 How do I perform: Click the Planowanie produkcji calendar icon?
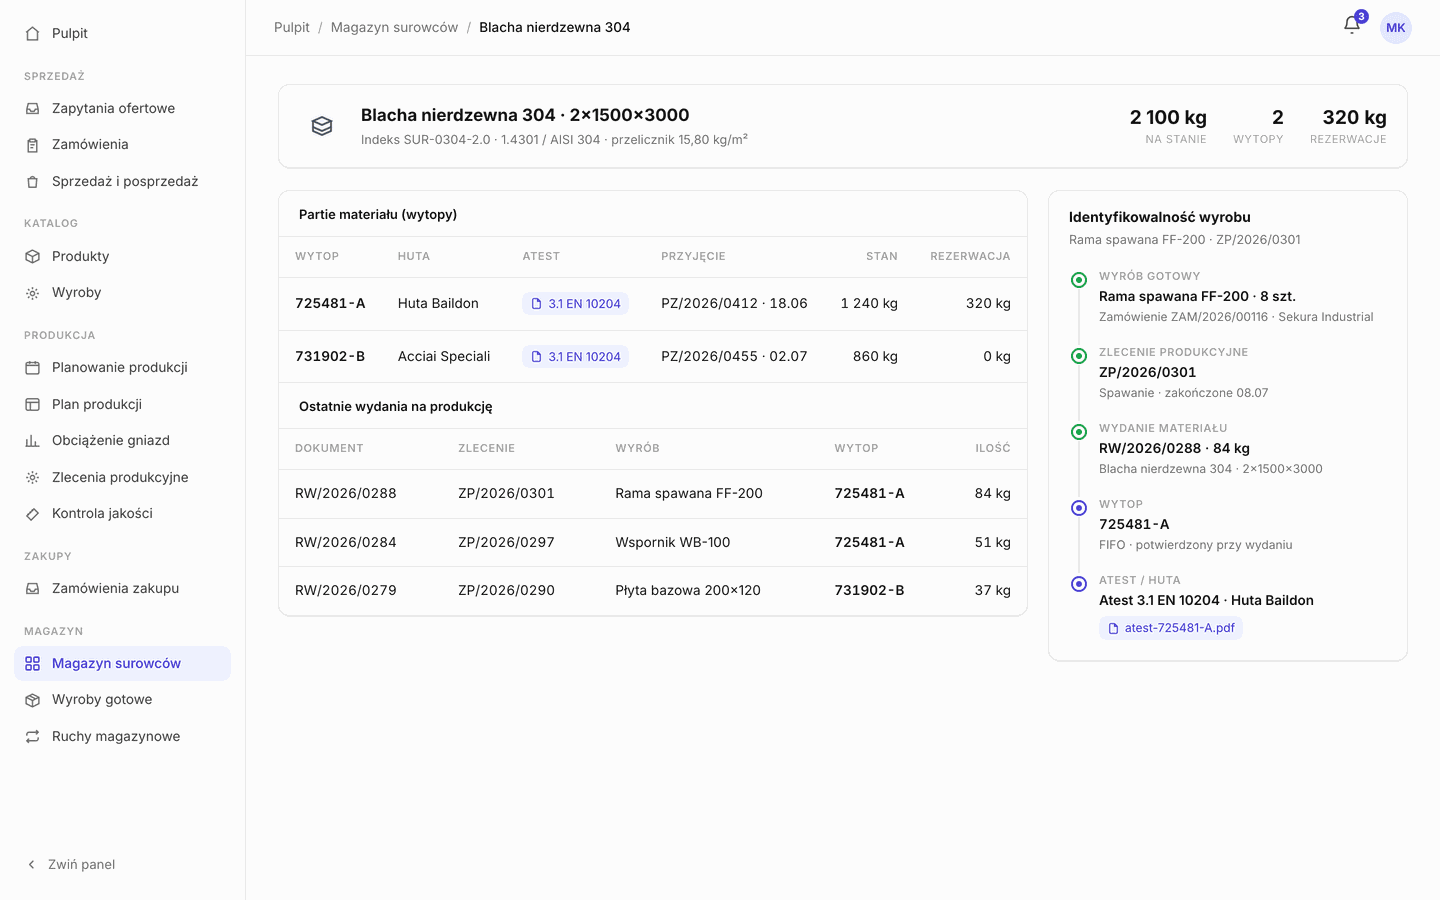pyautogui.click(x=32, y=368)
